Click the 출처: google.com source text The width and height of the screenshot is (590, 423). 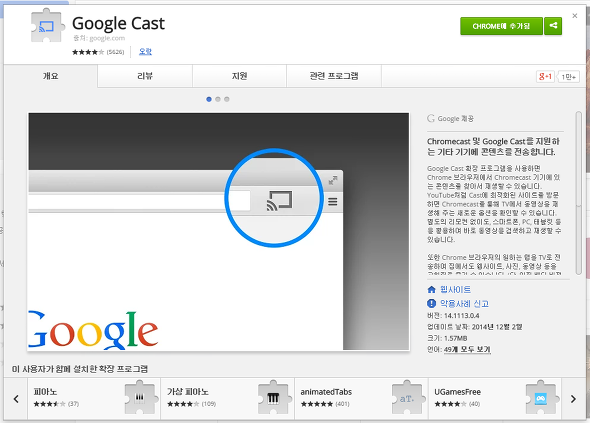pos(99,38)
